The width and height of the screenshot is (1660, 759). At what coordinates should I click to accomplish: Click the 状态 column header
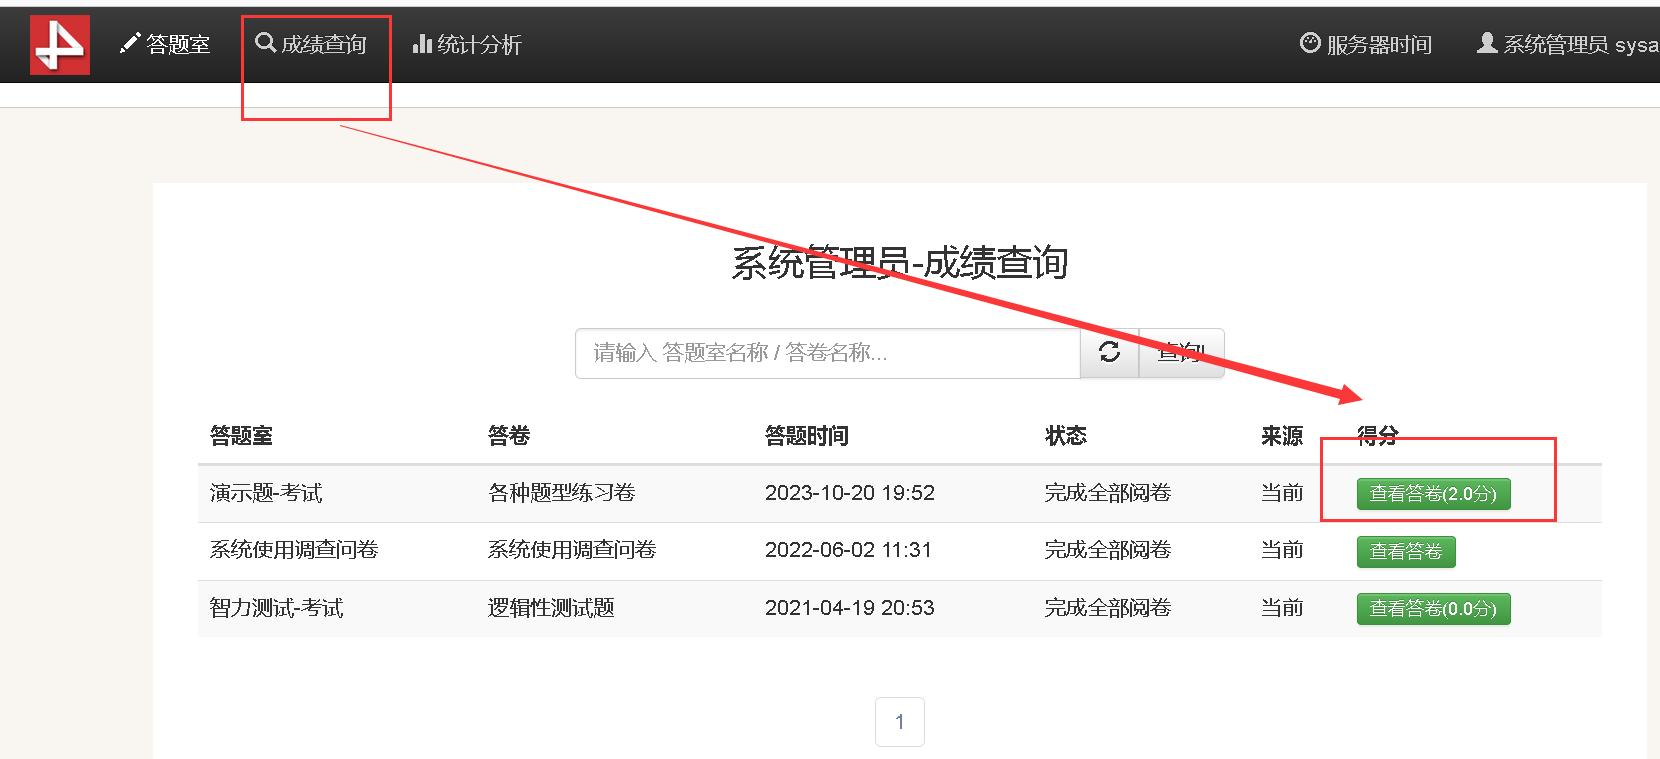(1066, 436)
